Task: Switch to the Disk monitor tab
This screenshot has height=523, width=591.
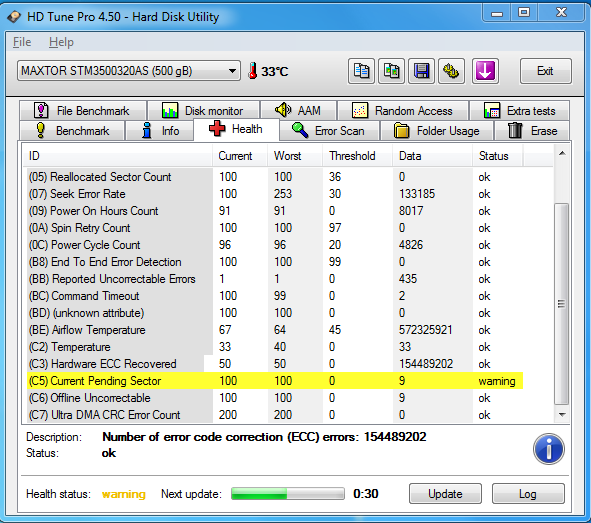Action: click(x=204, y=111)
